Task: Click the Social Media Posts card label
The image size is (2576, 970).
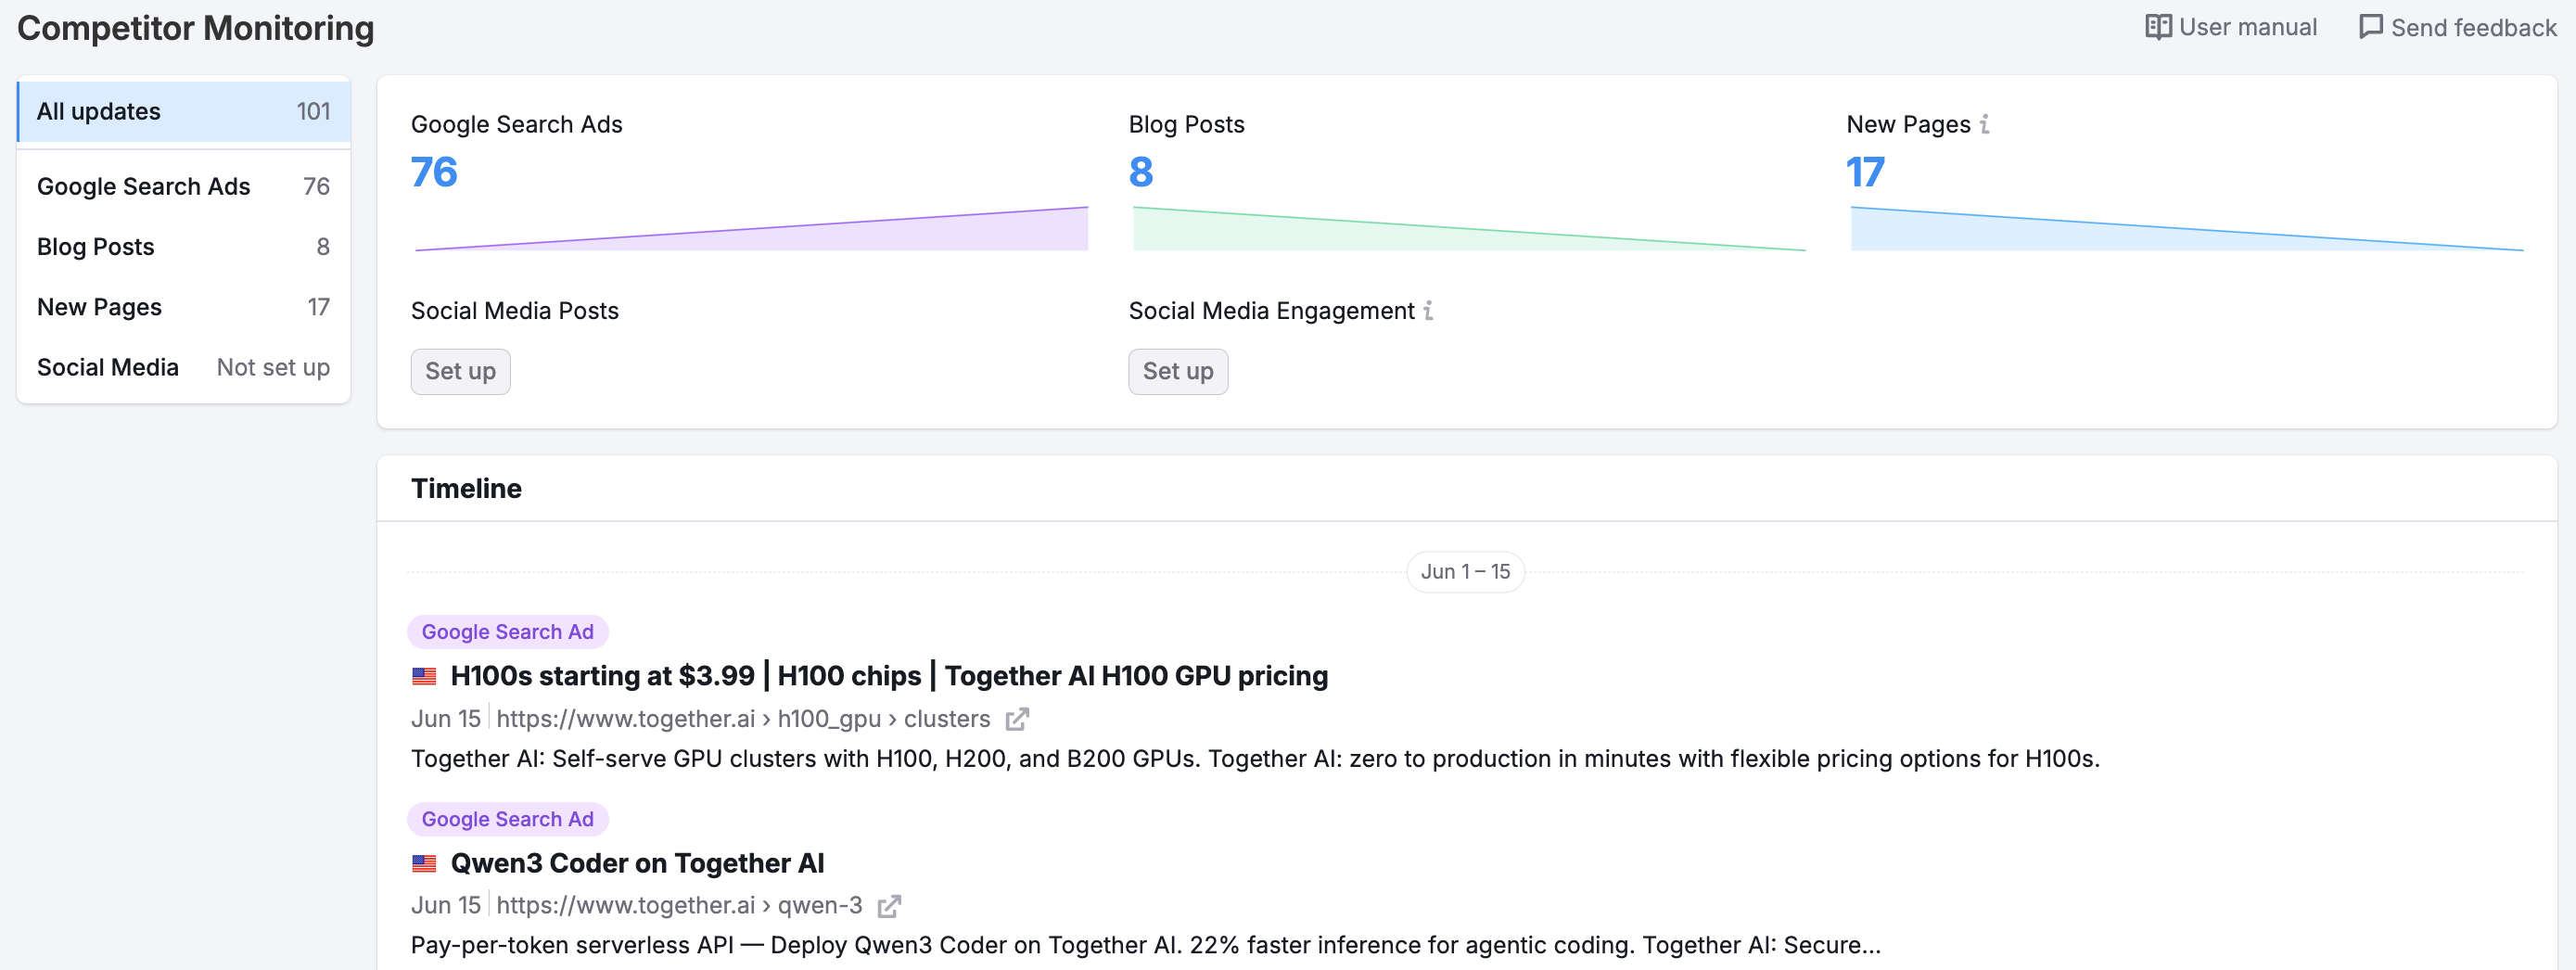Action: click(515, 311)
